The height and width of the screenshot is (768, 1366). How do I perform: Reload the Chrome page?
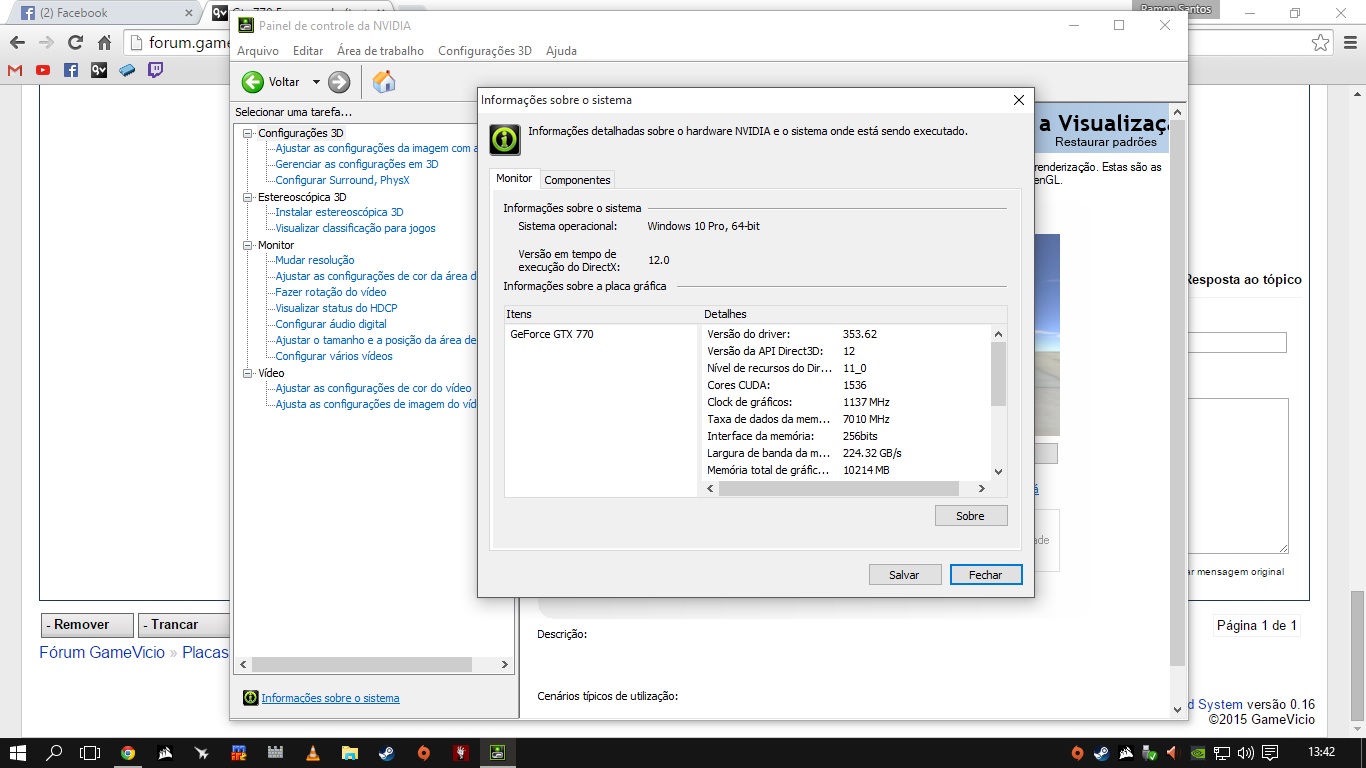click(x=75, y=42)
